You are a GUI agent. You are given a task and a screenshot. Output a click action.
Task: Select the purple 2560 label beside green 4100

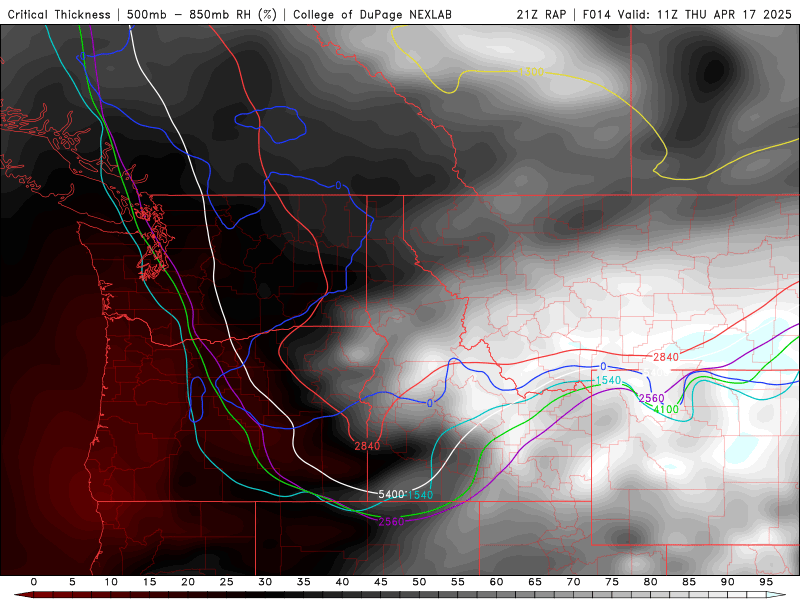[652, 398]
